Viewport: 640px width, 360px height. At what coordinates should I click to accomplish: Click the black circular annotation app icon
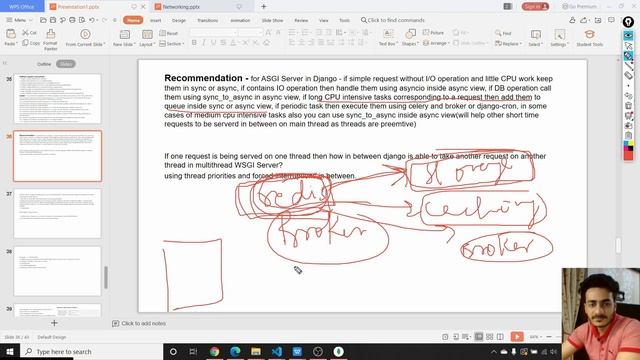click(628, 22)
